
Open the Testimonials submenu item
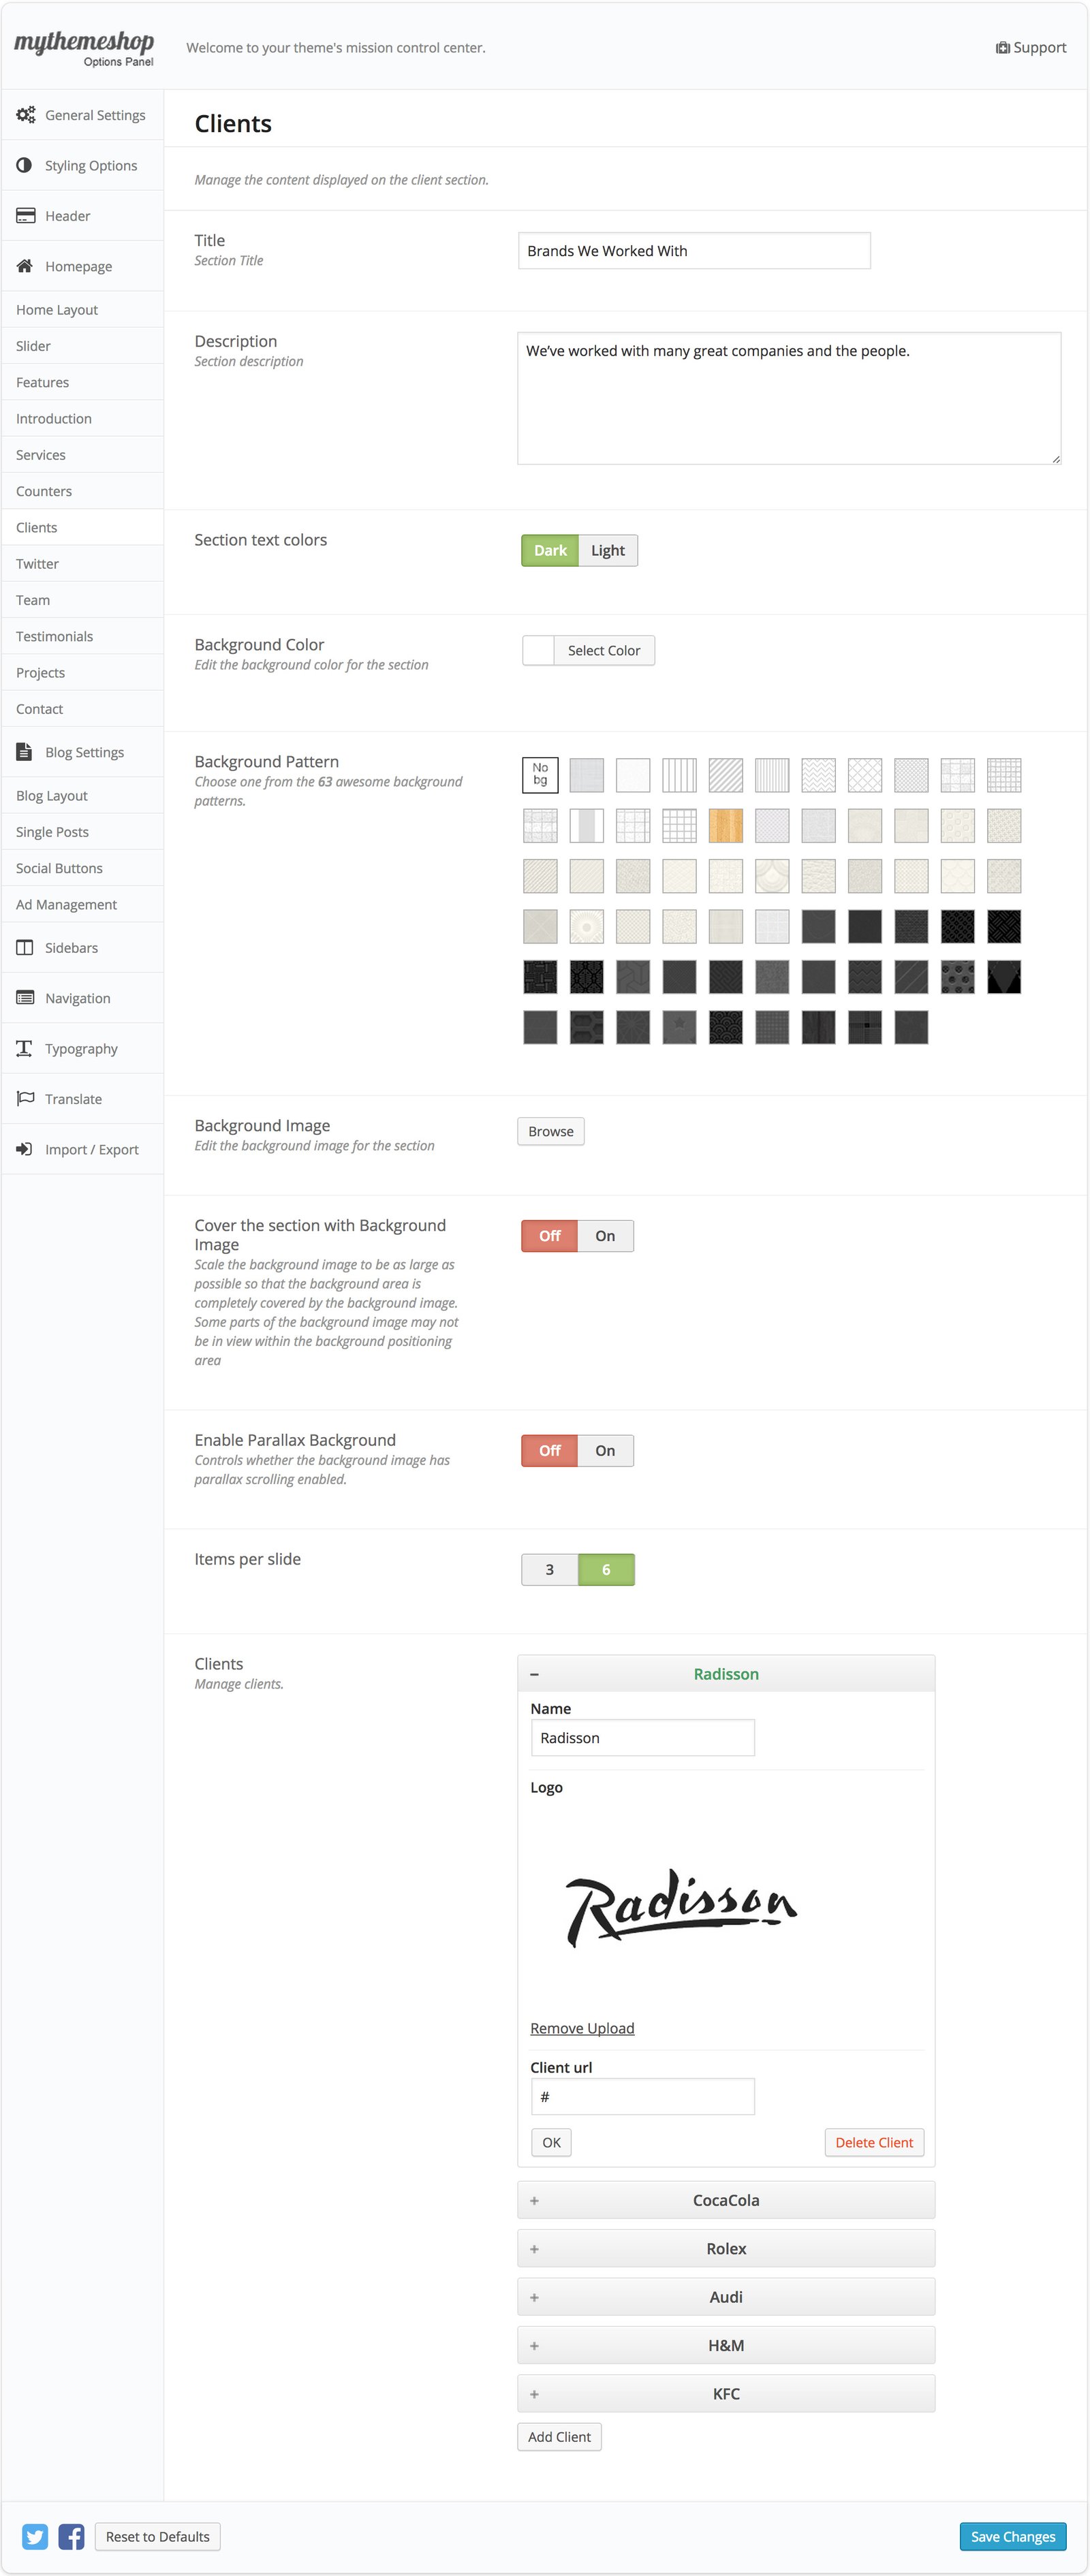[x=54, y=636]
